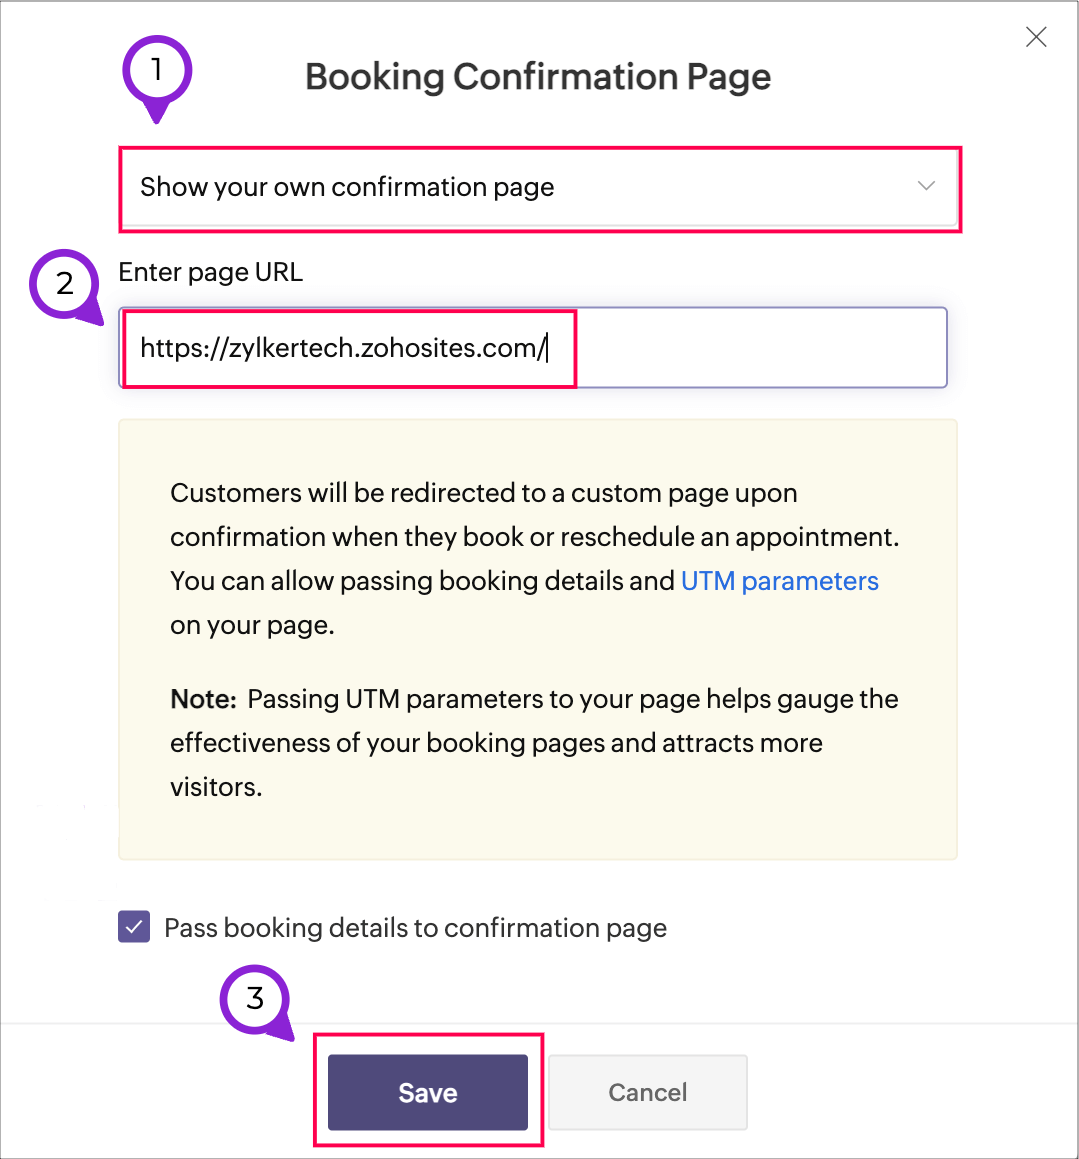This screenshot has height=1159, width=1079.
Task: Click the 'Booking Confirmation Page' title
Action: (538, 77)
